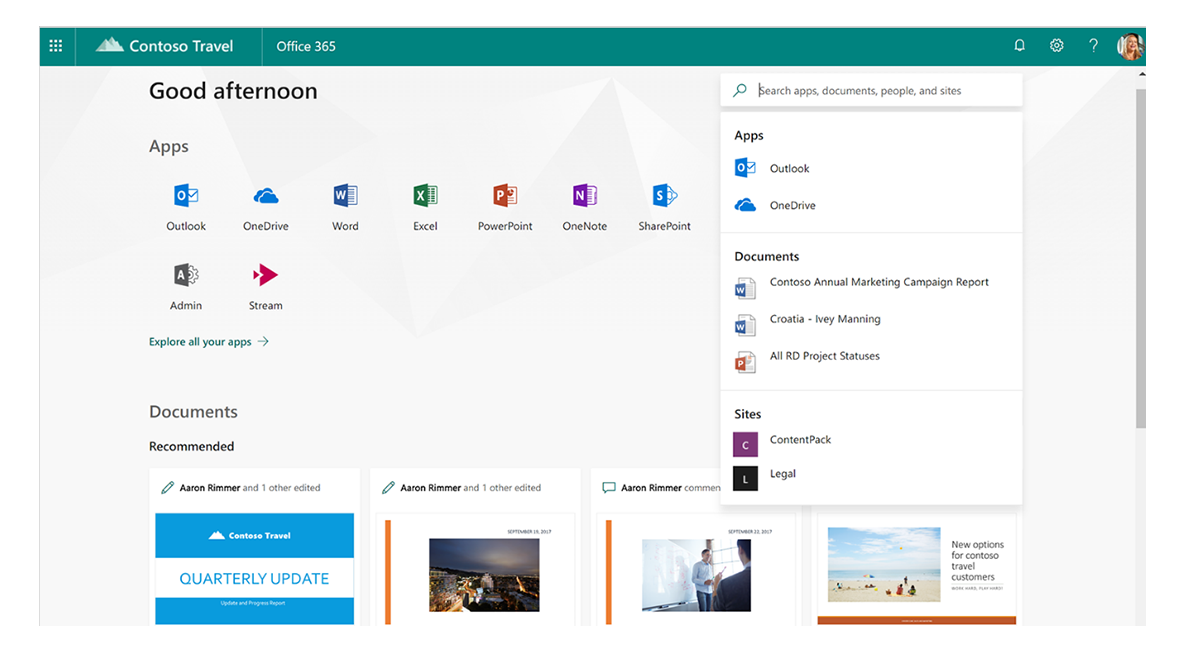Go to Legal site result
The width and height of the screenshot is (1186, 650).
pos(783,474)
